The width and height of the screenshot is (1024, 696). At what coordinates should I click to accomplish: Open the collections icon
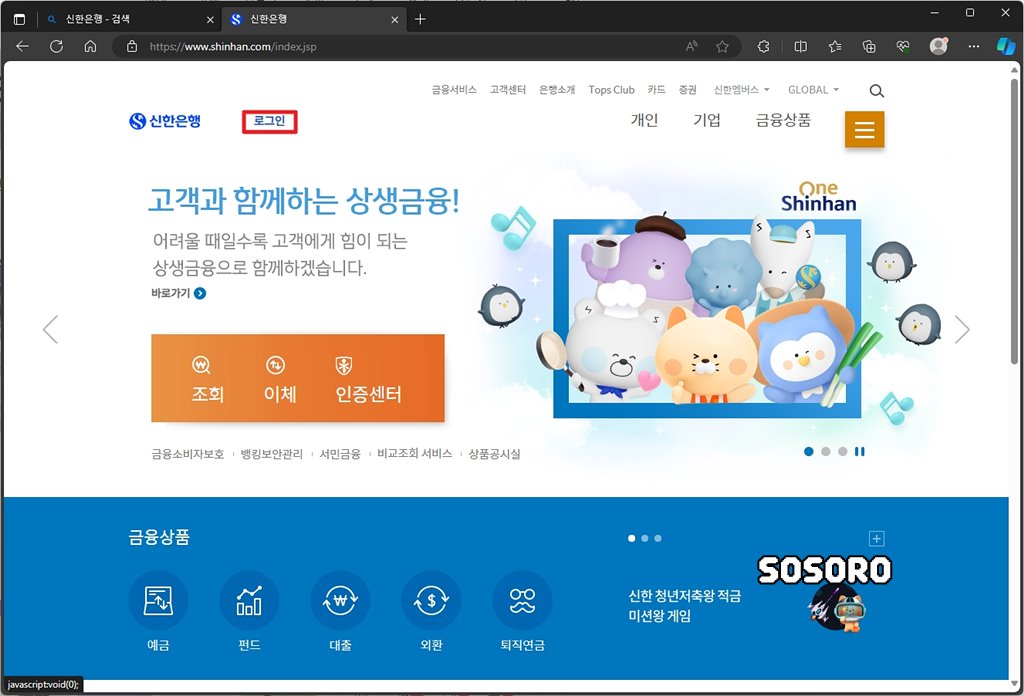click(x=869, y=46)
